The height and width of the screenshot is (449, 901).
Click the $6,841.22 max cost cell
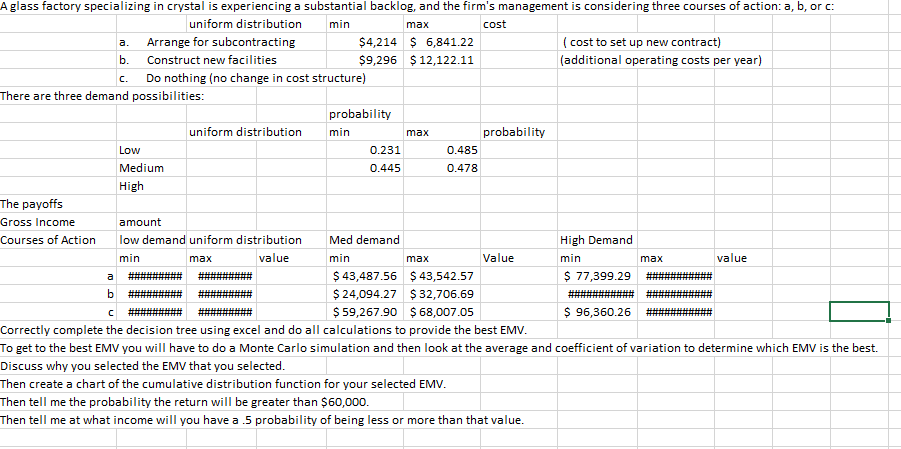(x=442, y=42)
